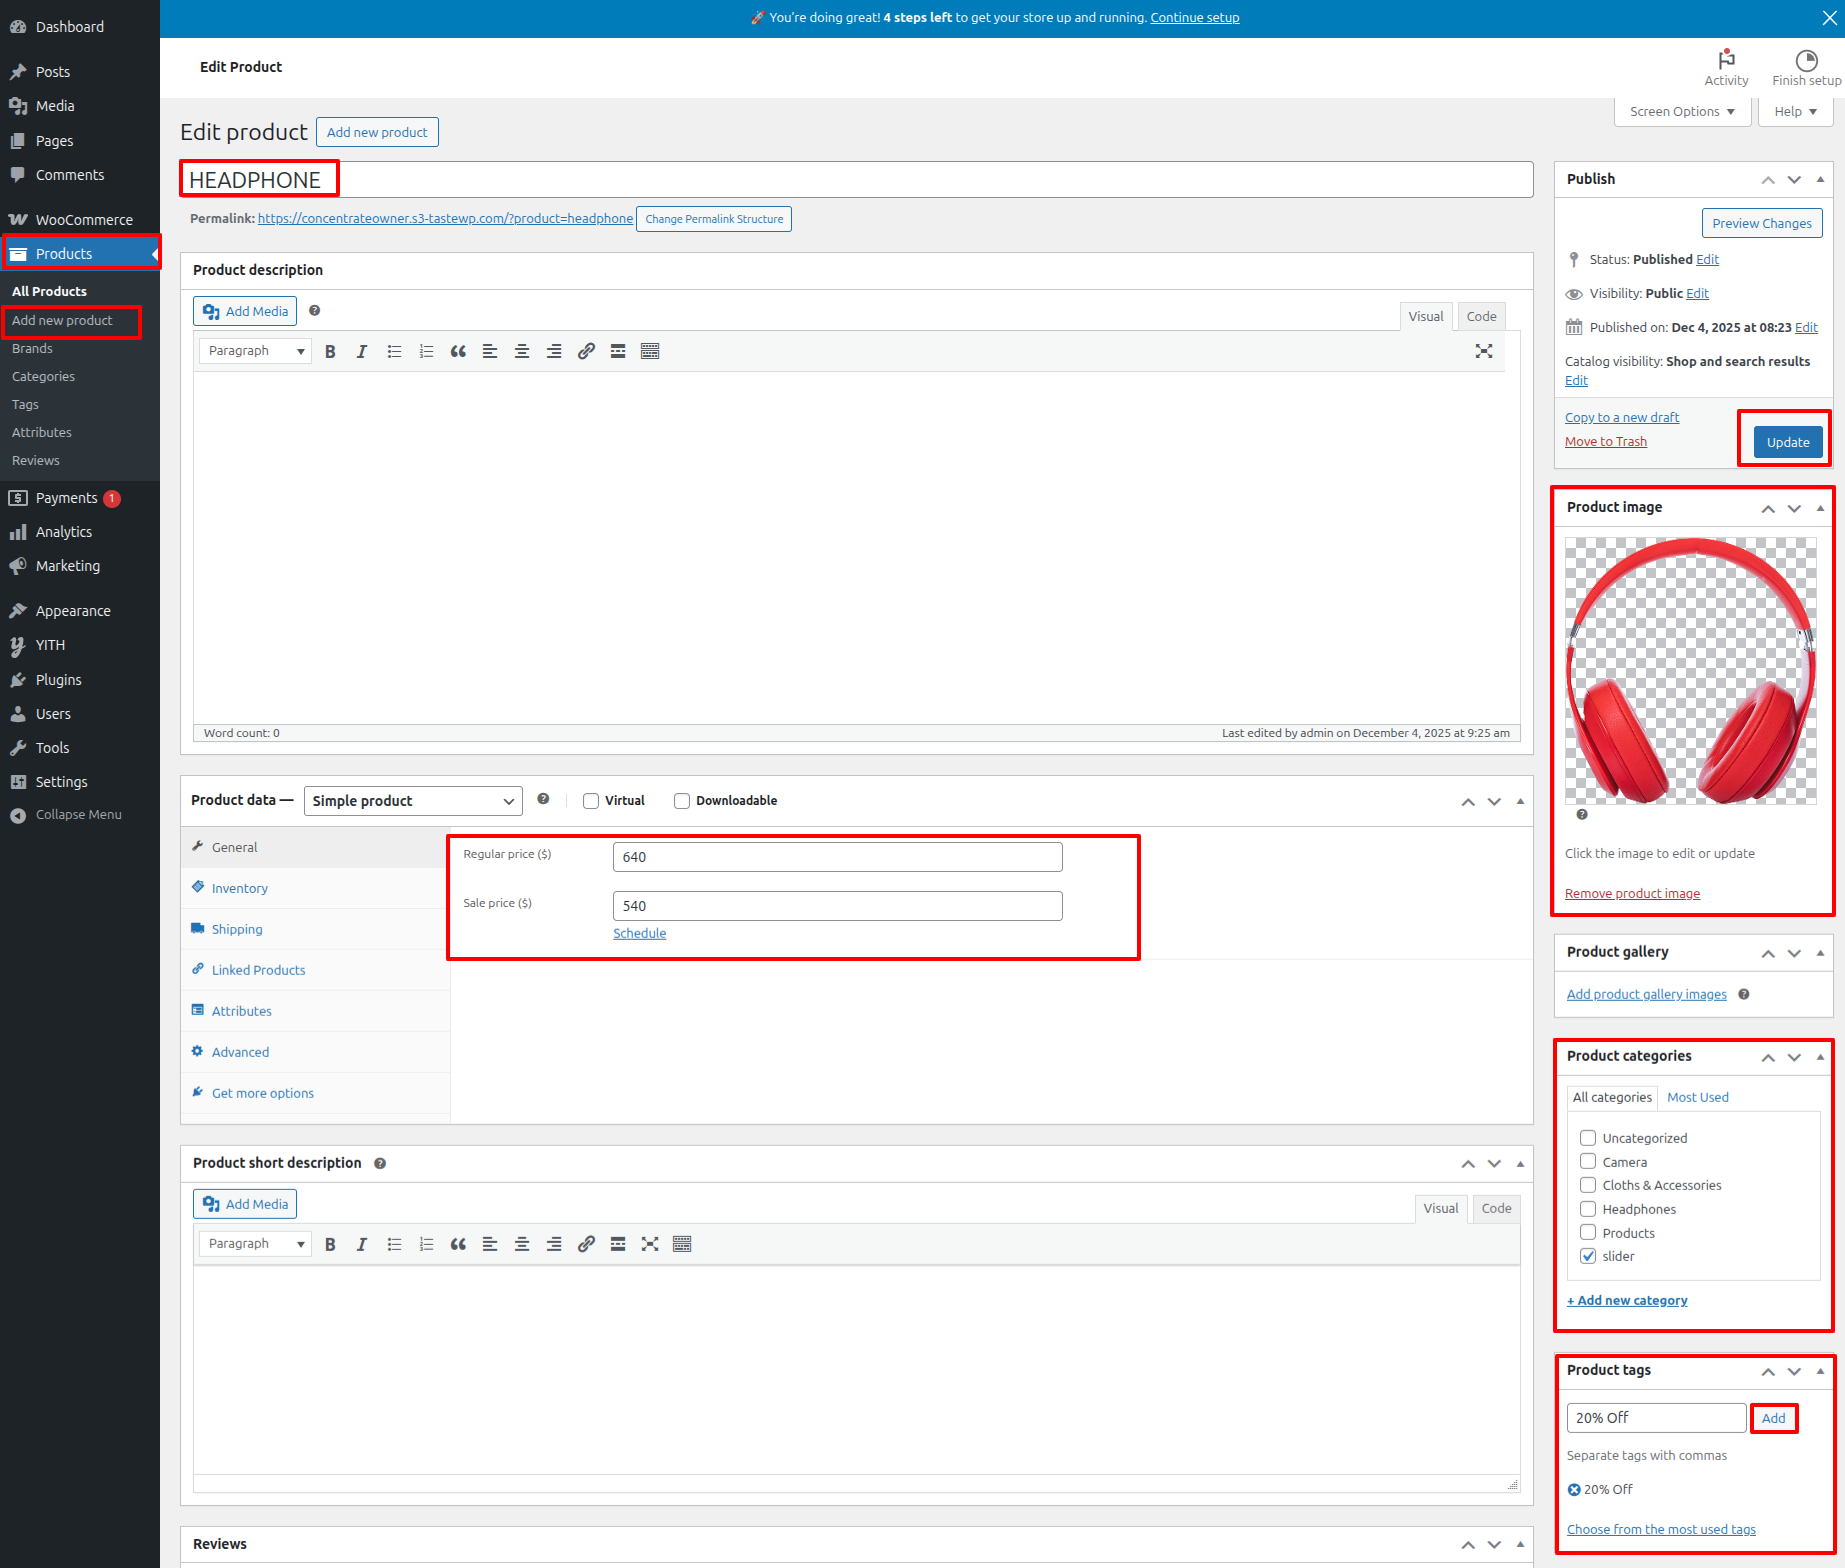This screenshot has height=1568, width=1845.
Task: Click Insert link icon in product description toolbar
Action: tap(586, 351)
